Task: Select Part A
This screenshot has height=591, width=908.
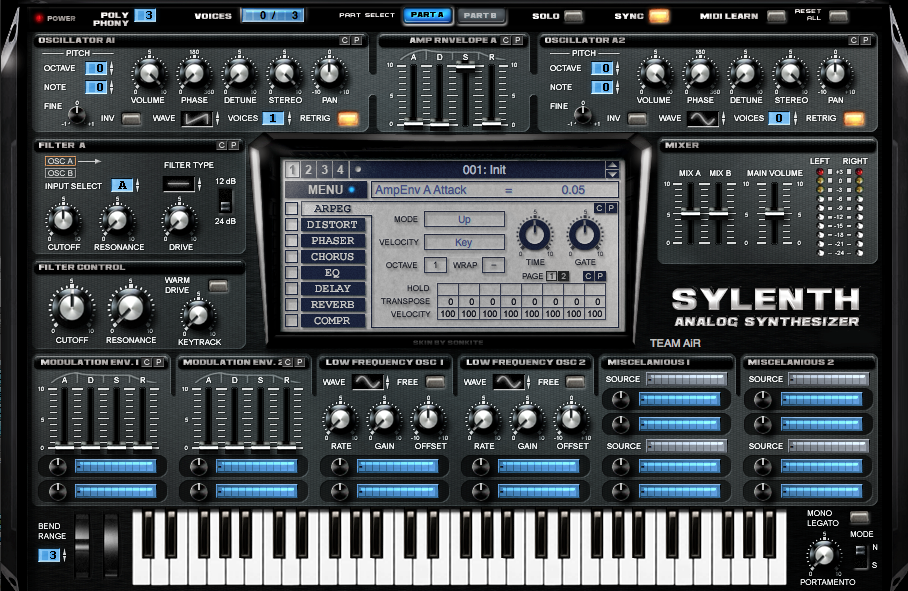Action: 427,15
